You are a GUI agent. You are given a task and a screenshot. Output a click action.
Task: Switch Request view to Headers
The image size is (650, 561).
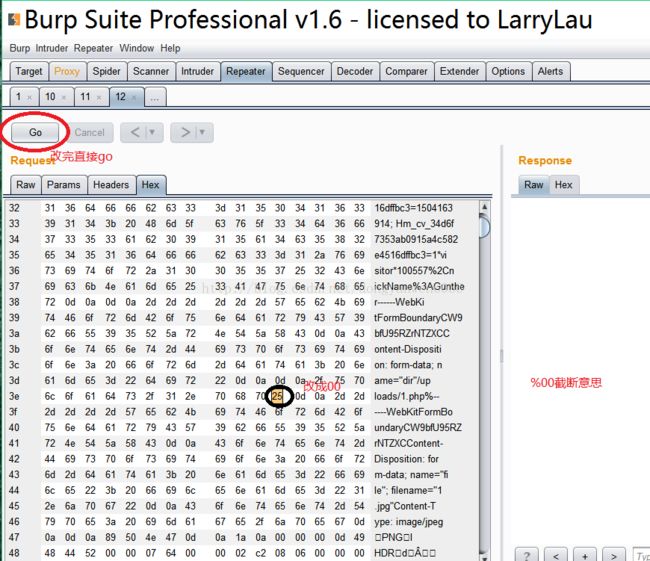(x=111, y=185)
